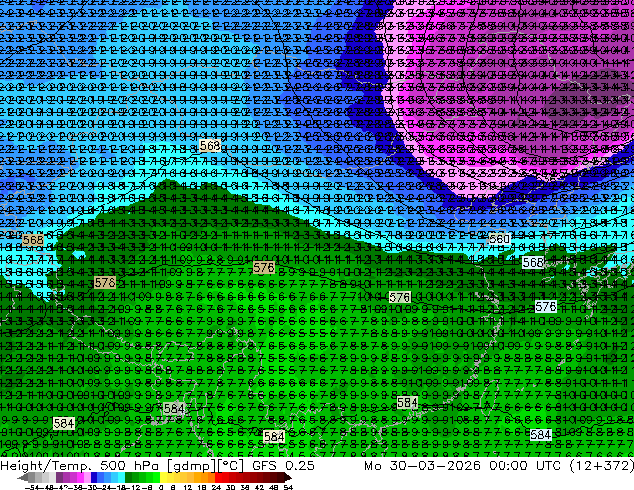The image size is (634, 490).
Task: Click the 'Height/Temp. 500 hPa' title text
Action: coord(79,466)
